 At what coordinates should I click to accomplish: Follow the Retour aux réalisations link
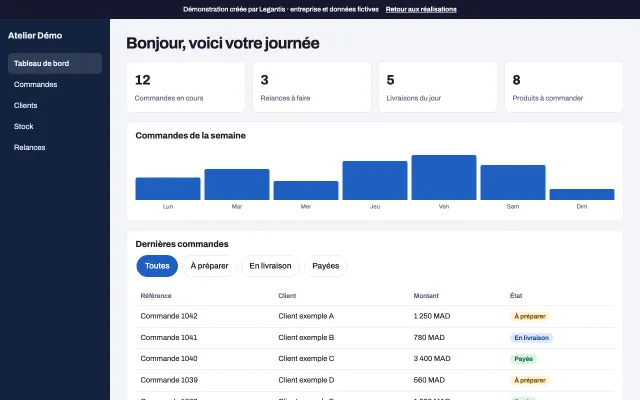pyautogui.click(x=421, y=9)
